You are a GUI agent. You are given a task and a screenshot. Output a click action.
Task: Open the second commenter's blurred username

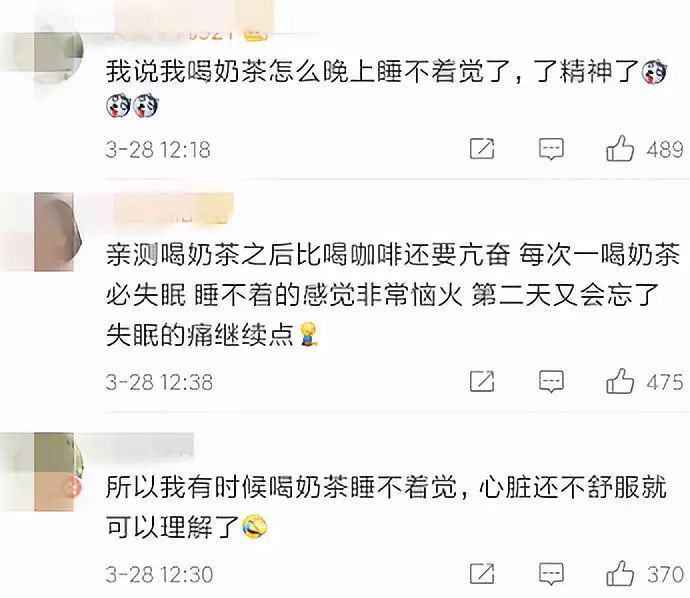pyautogui.click(x=173, y=208)
